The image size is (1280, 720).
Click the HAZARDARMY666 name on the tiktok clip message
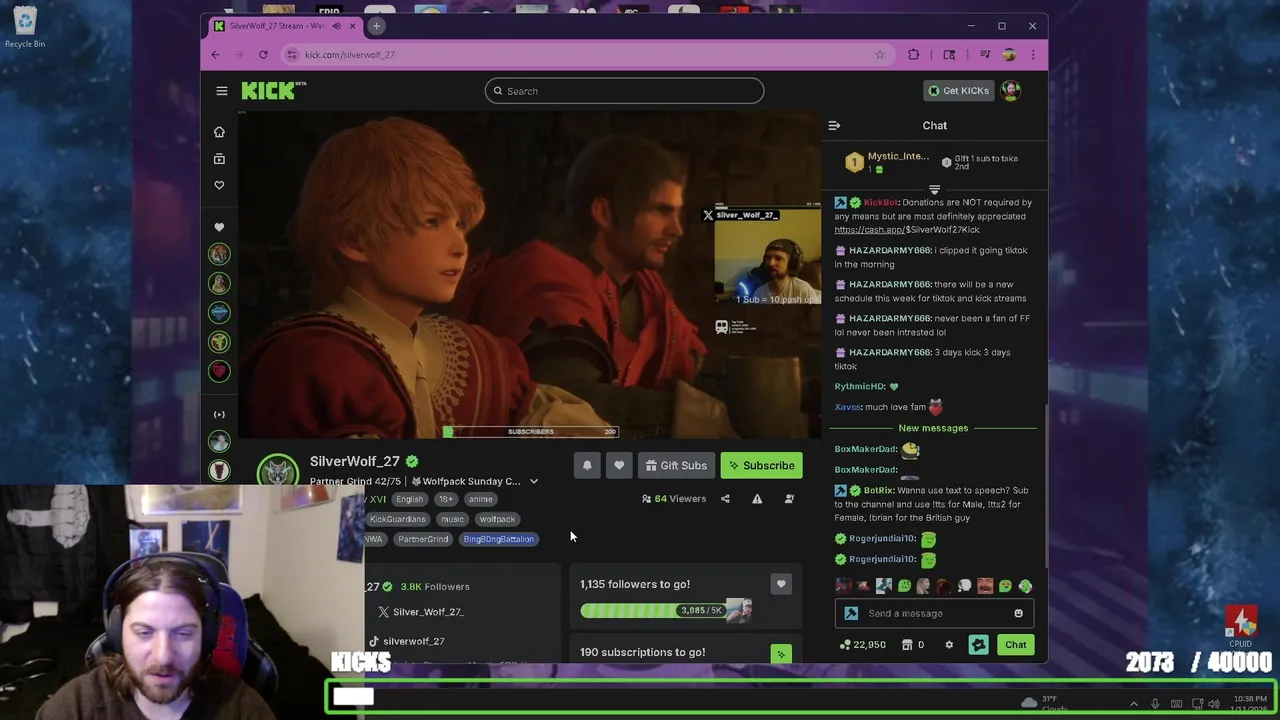[890, 250]
